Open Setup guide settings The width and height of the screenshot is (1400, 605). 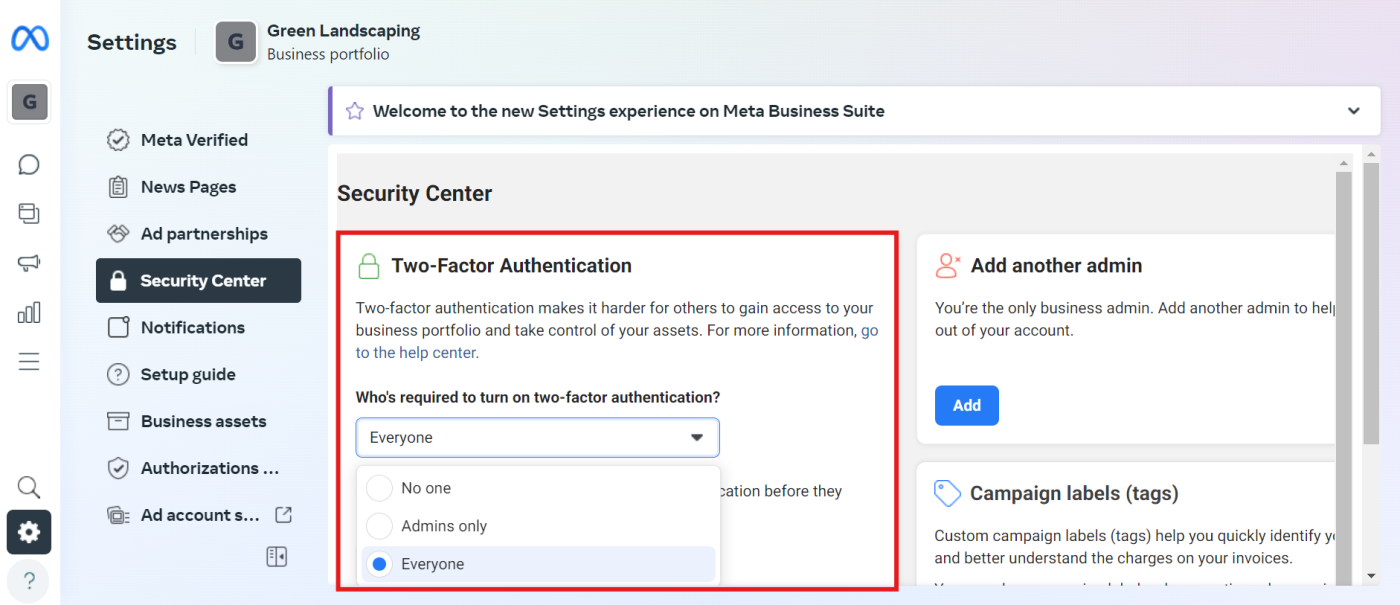pos(198,374)
